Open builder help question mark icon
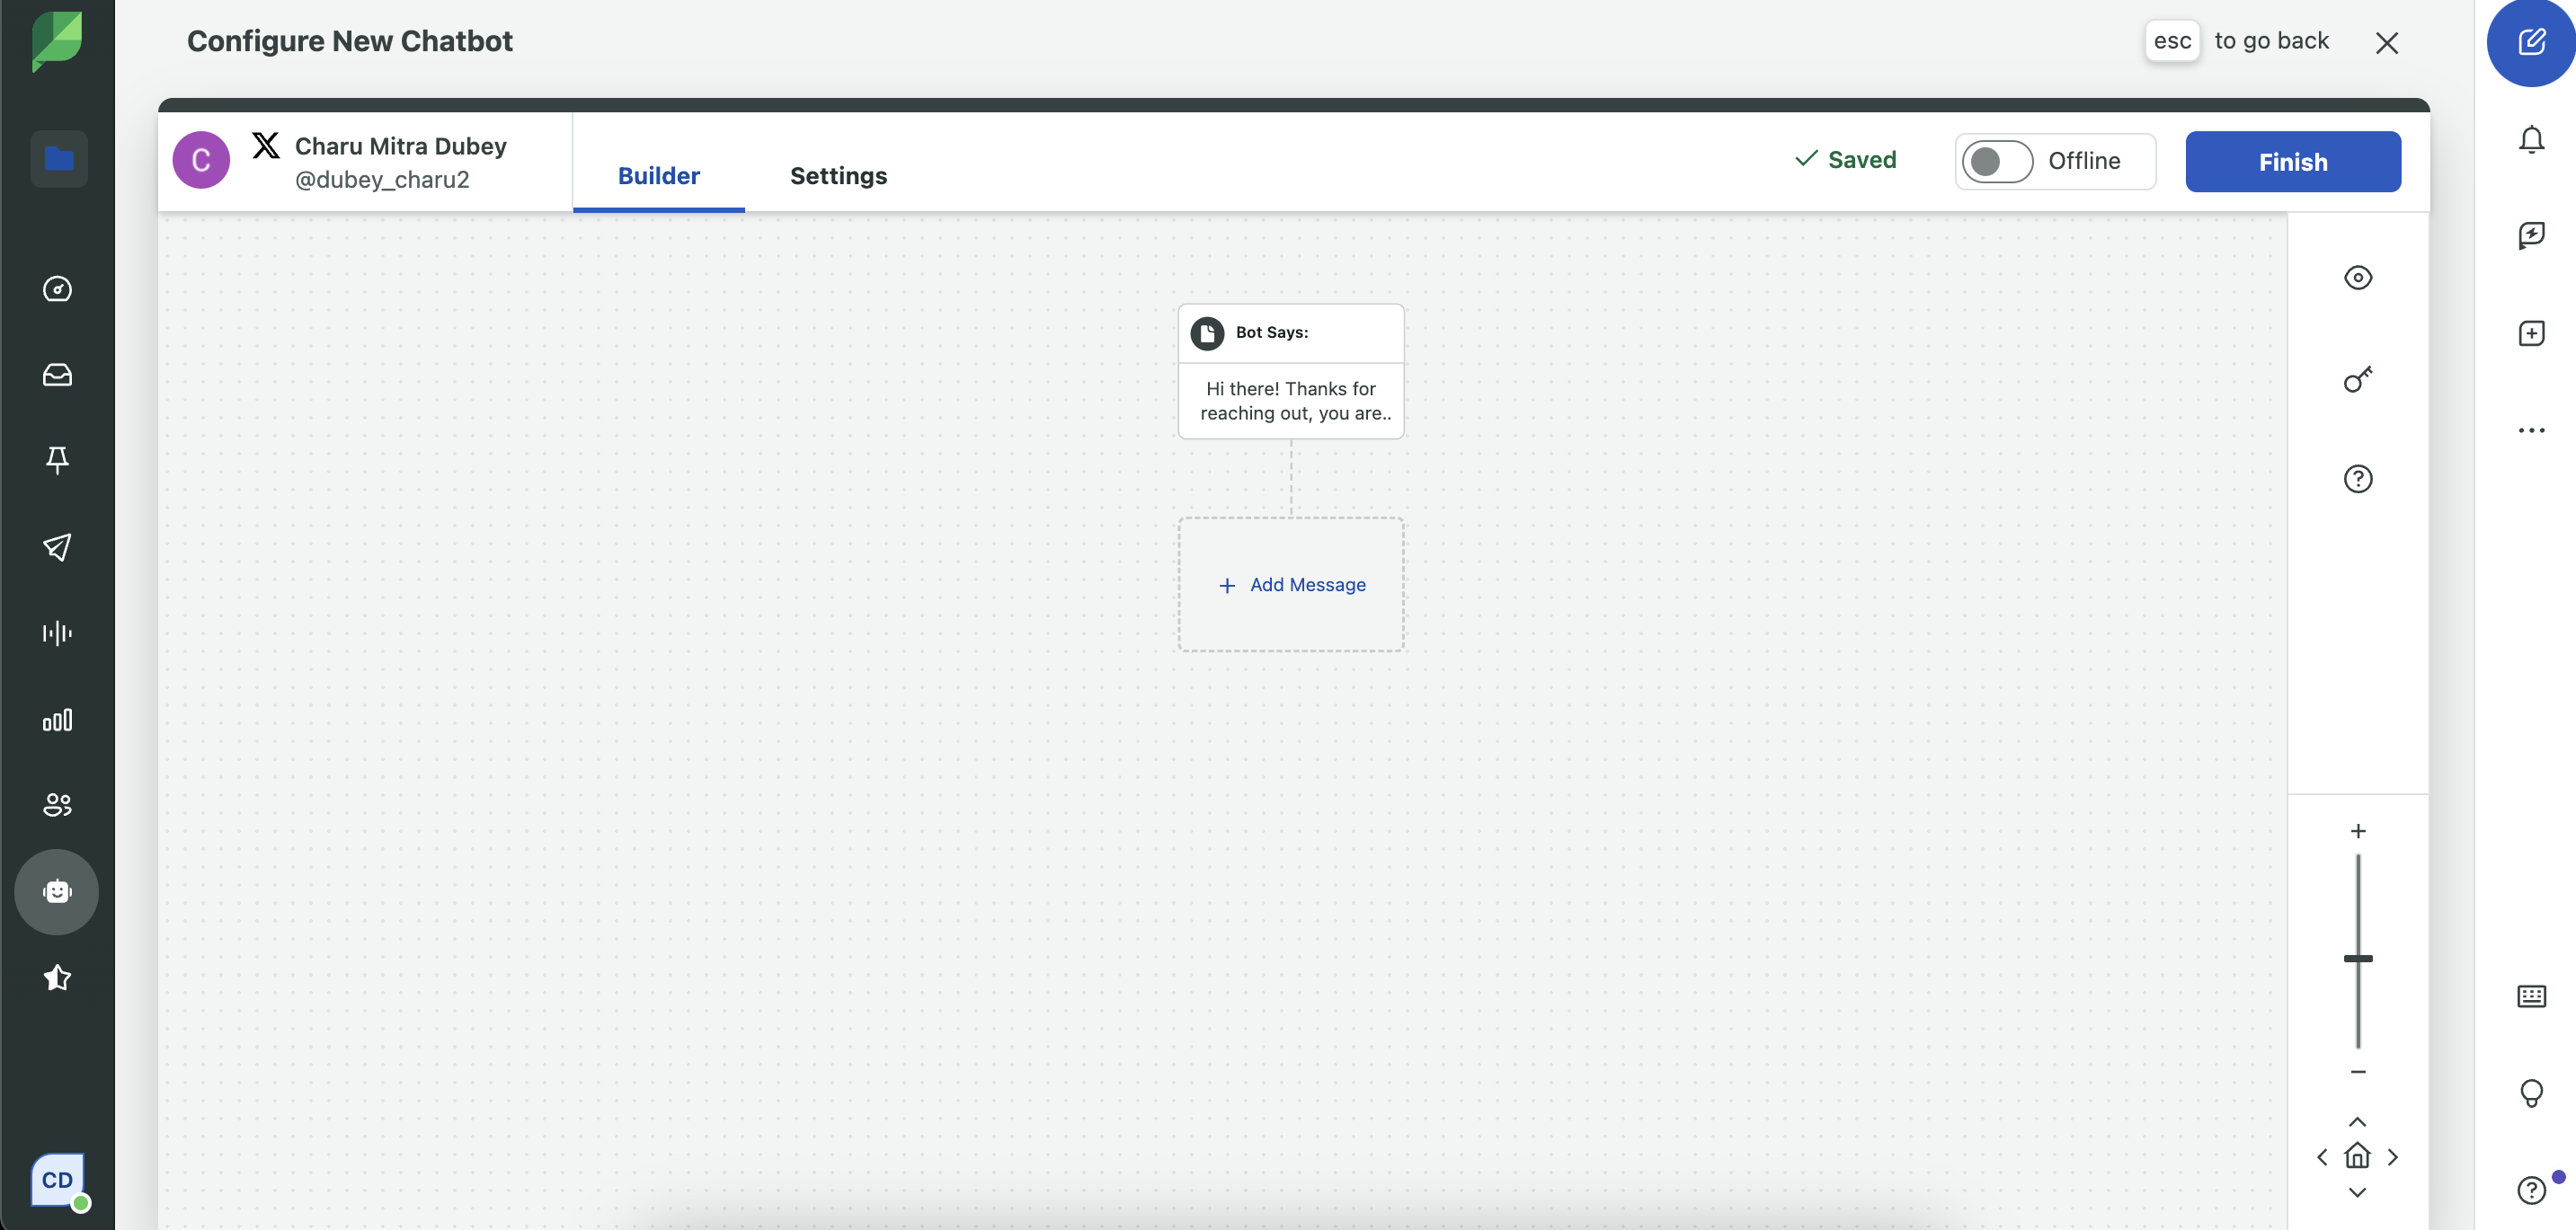 pos(2358,479)
